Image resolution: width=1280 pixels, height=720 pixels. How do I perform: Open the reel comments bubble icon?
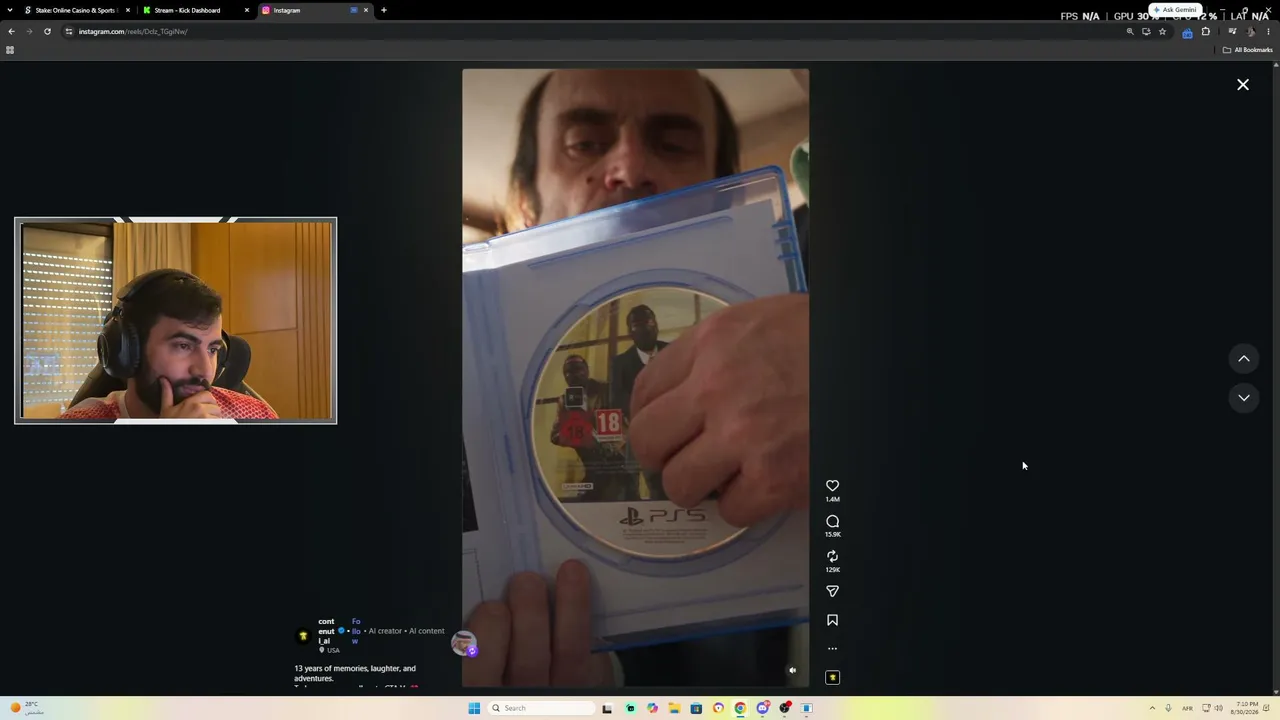click(x=832, y=521)
